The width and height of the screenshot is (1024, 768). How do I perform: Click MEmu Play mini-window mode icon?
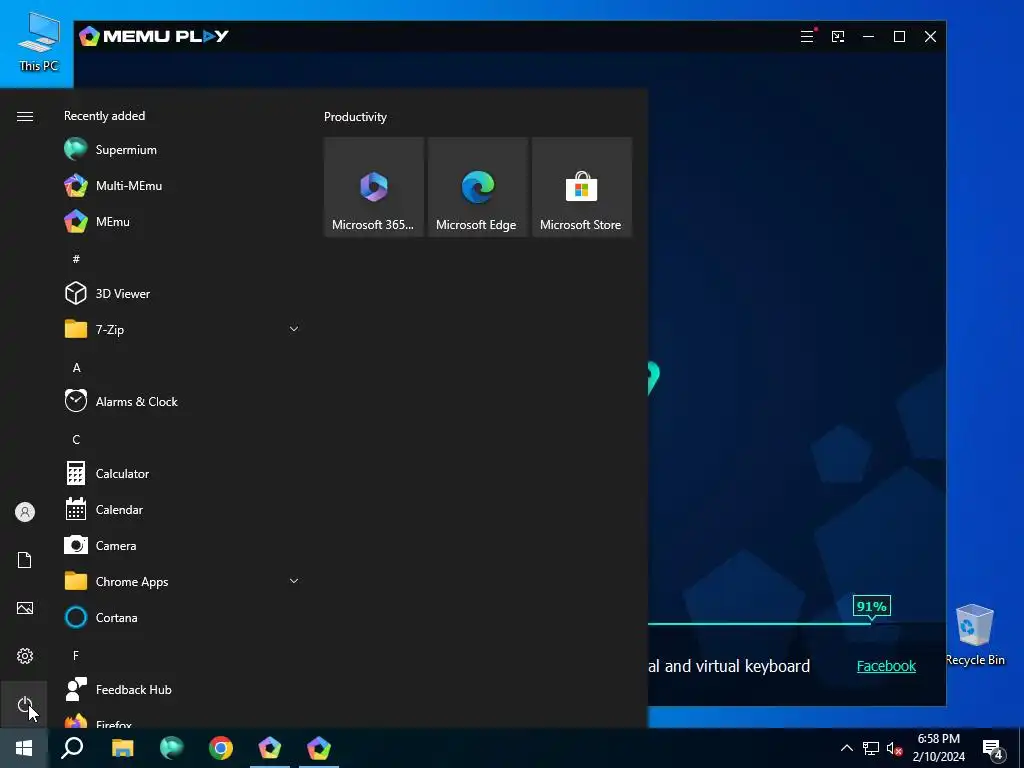pos(838,37)
